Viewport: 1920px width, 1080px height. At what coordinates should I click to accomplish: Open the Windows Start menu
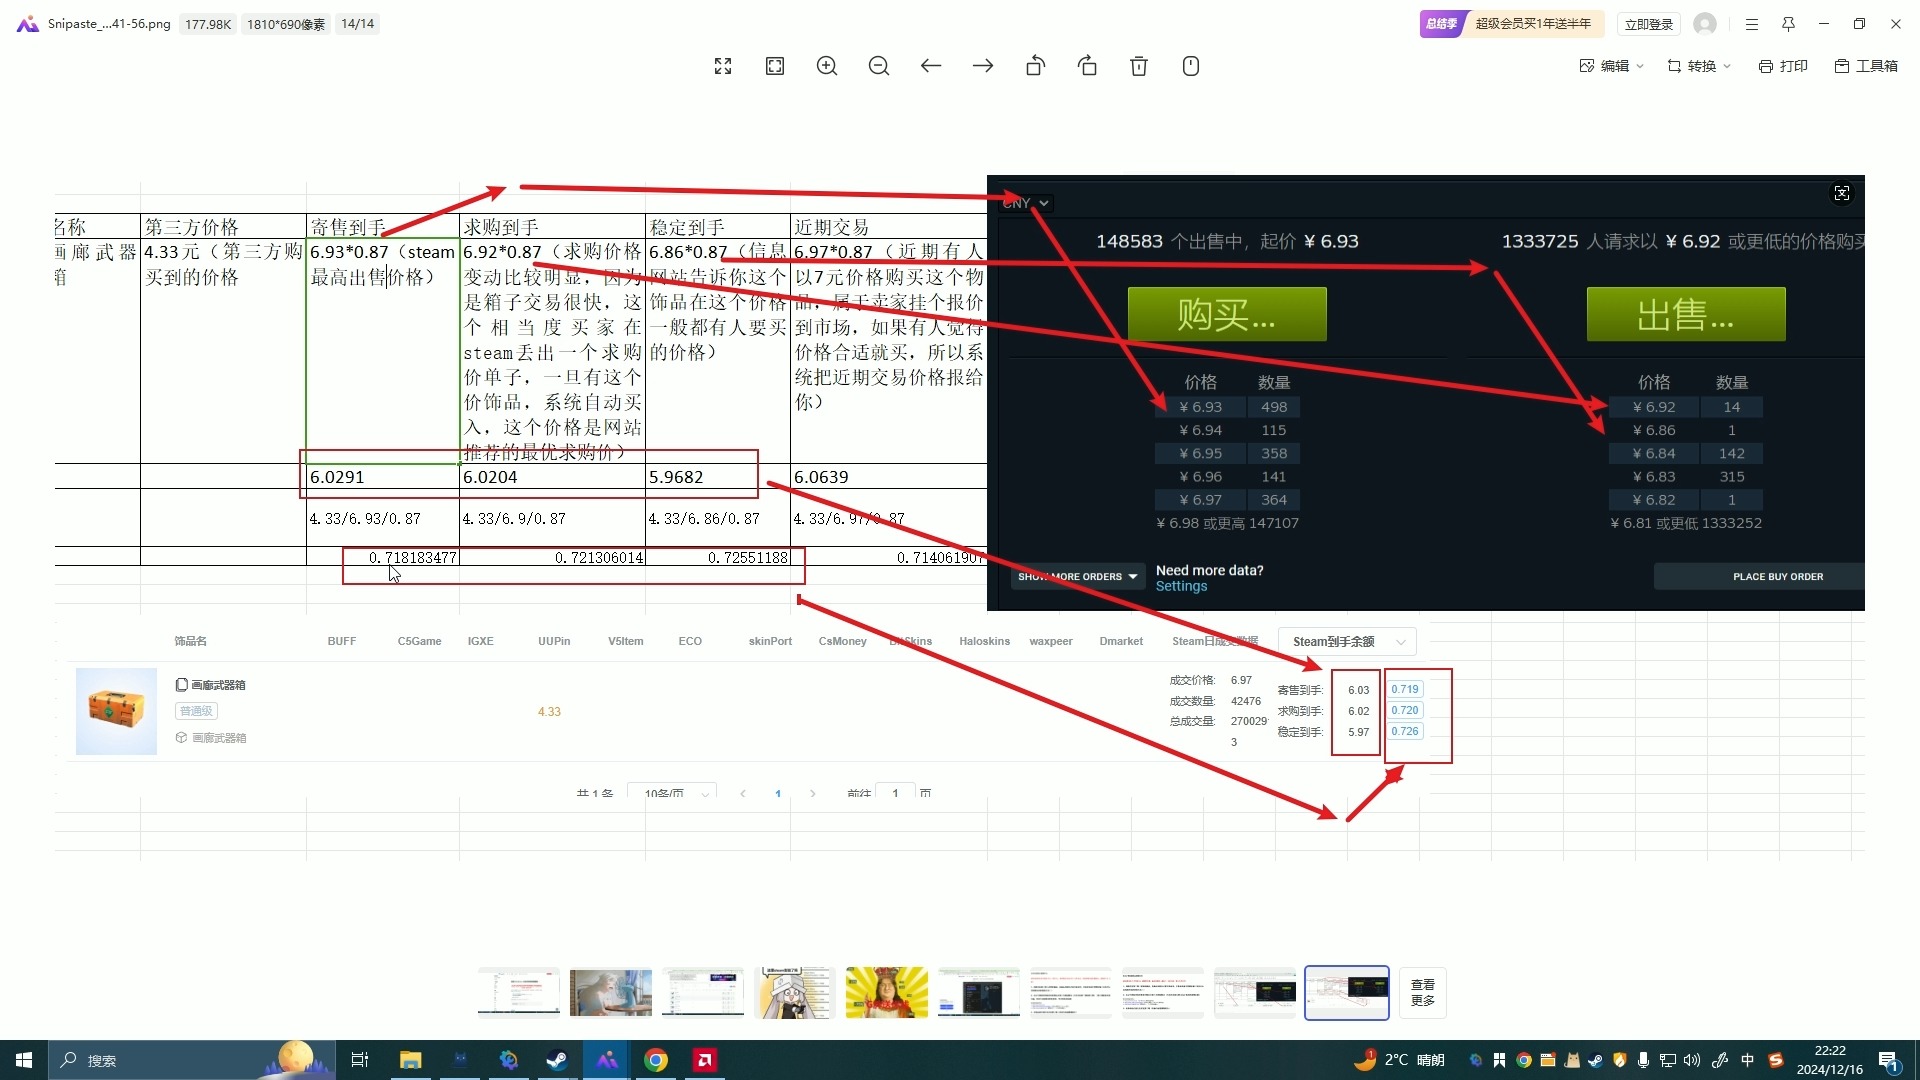(x=24, y=1060)
